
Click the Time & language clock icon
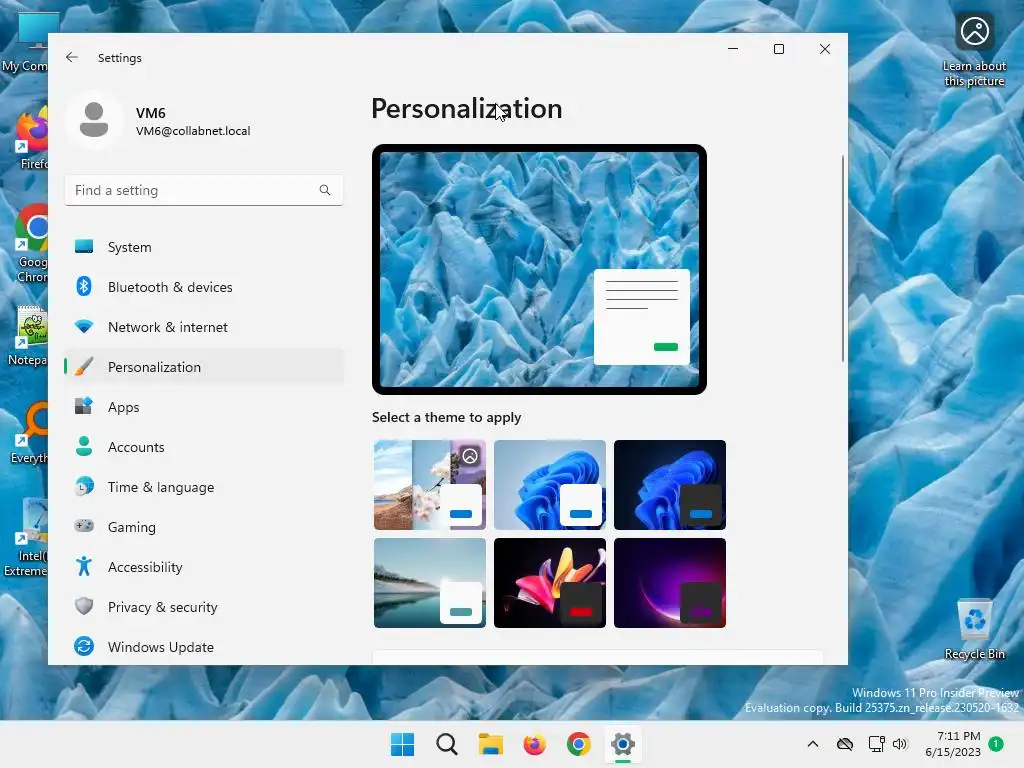pyautogui.click(x=84, y=487)
